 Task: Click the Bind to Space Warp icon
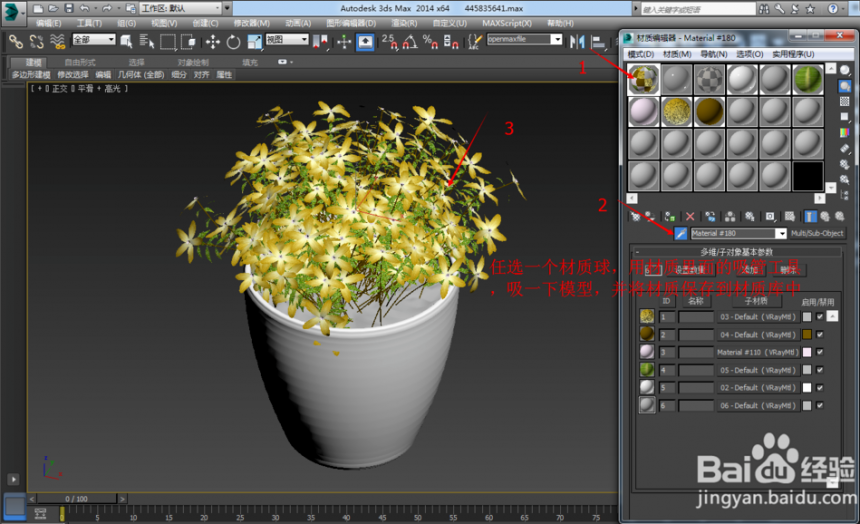coord(57,42)
